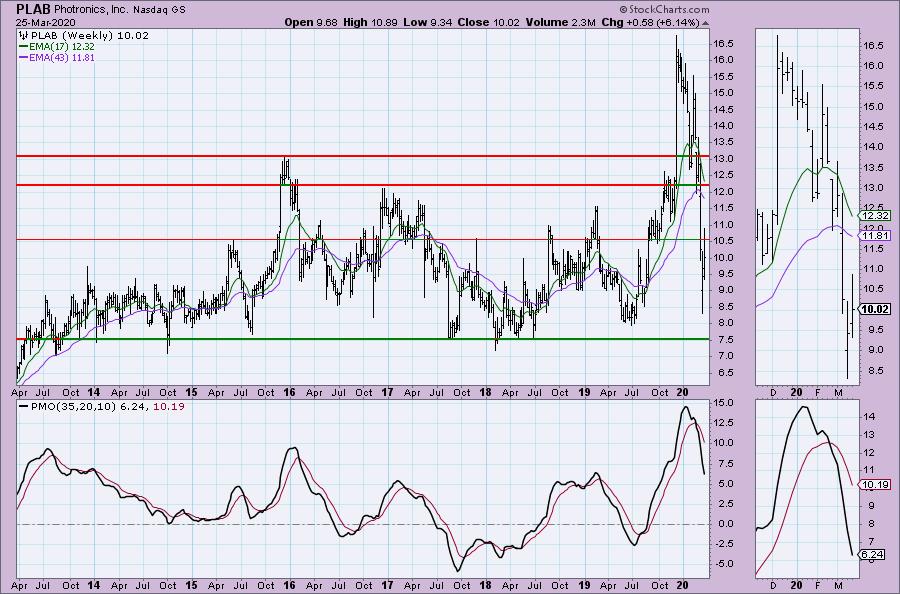Click the PLAB (Weekly) 10.02 legend entry

click(x=90, y=36)
